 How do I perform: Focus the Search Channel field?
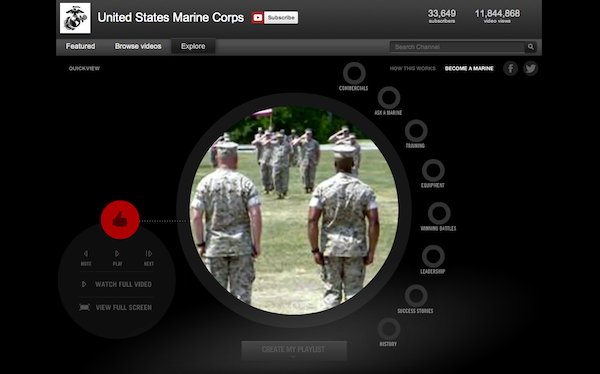(x=458, y=47)
